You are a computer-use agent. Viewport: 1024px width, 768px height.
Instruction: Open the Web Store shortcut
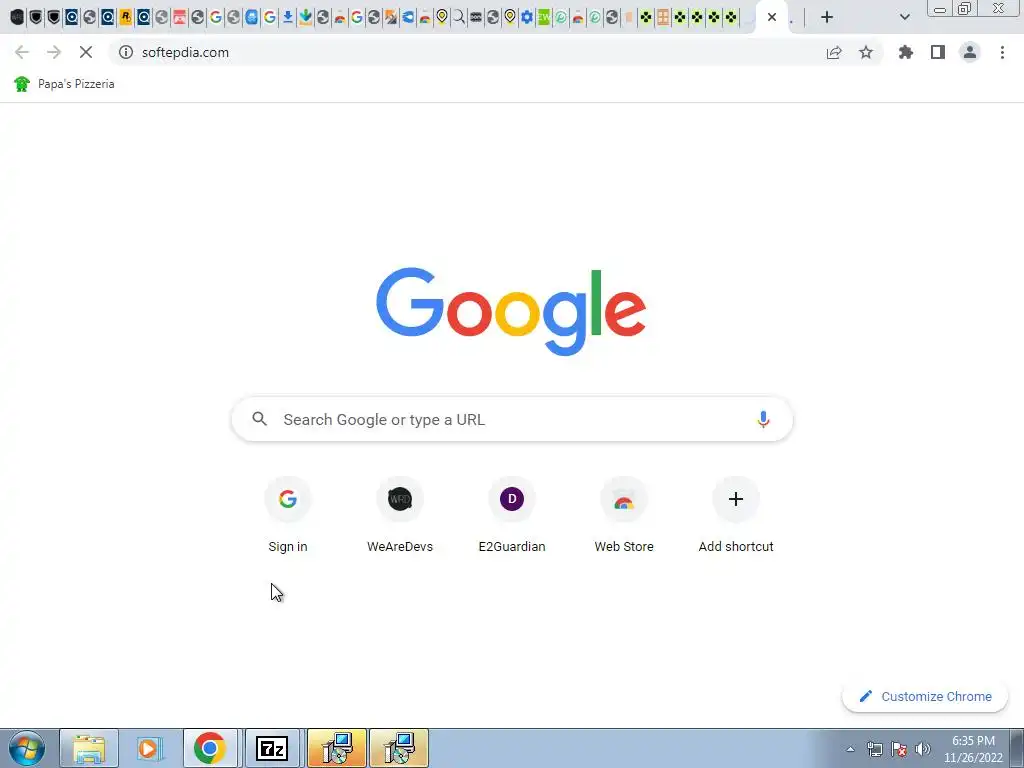click(x=624, y=516)
